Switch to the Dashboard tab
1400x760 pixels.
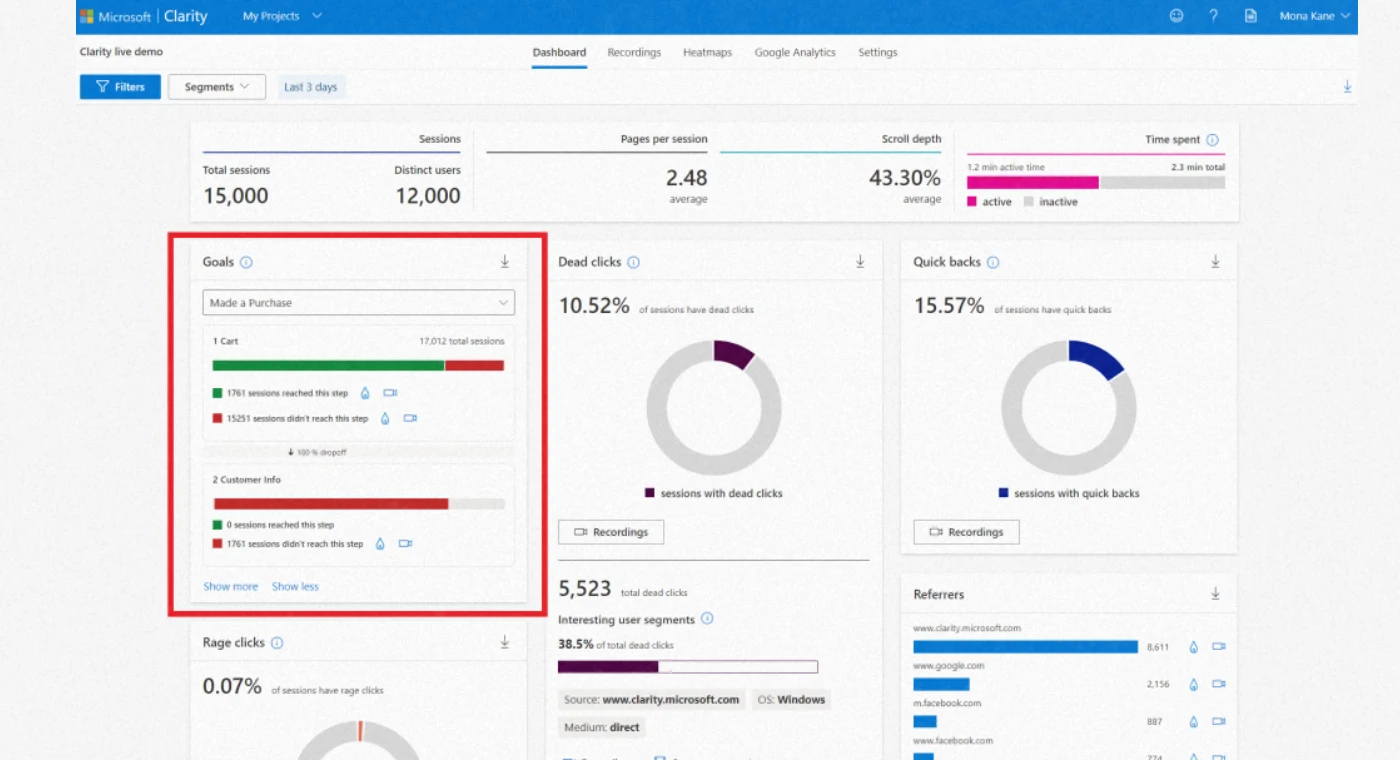(559, 53)
